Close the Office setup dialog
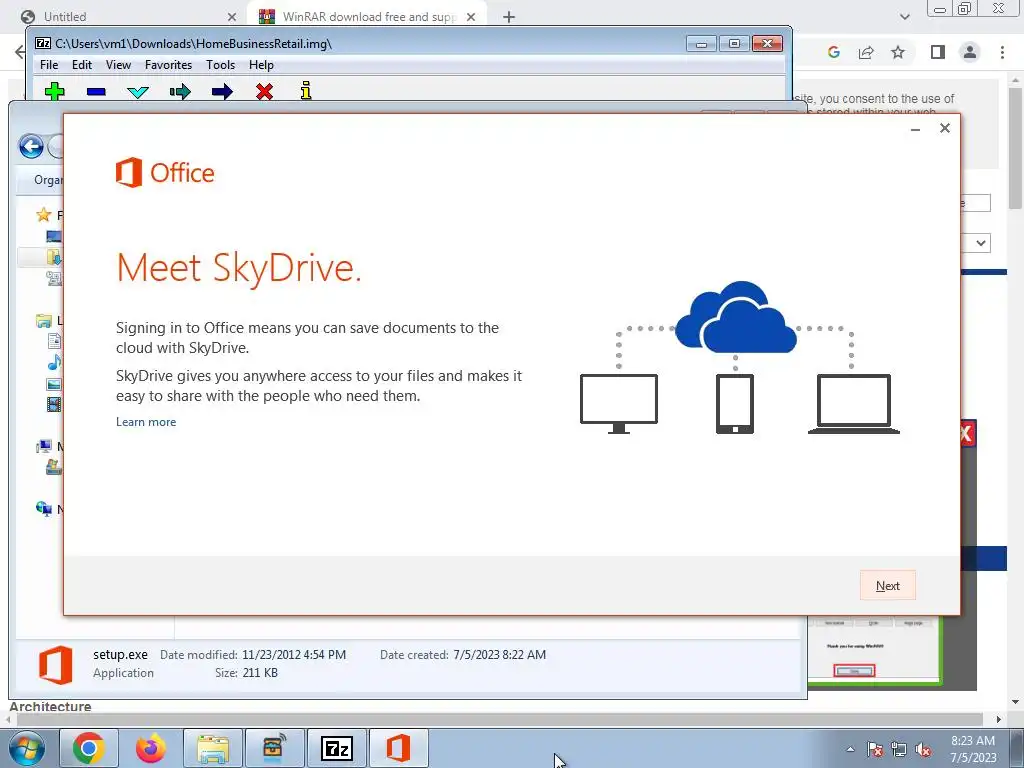This screenshot has height=768, width=1024. (x=944, y=128)
